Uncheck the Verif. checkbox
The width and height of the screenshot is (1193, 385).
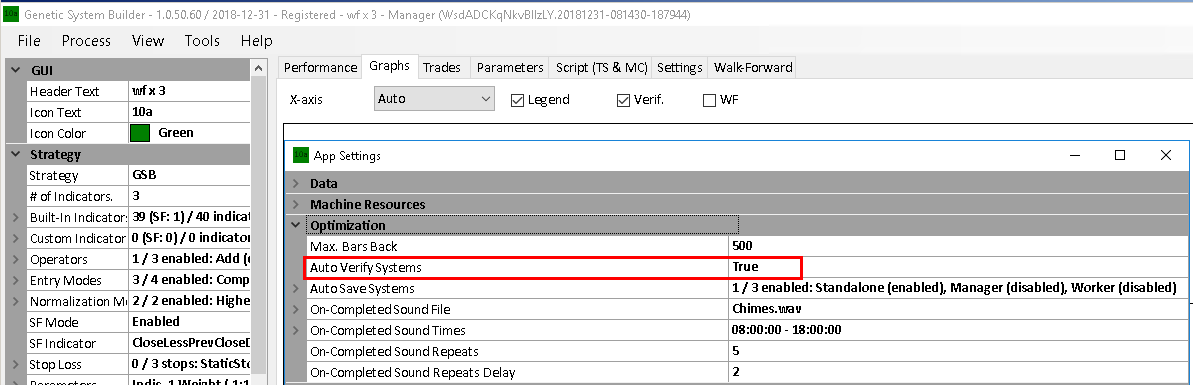pos(623,100)
